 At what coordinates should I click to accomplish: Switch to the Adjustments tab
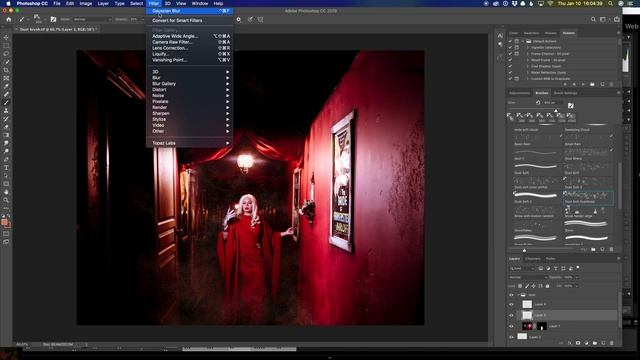520,93
